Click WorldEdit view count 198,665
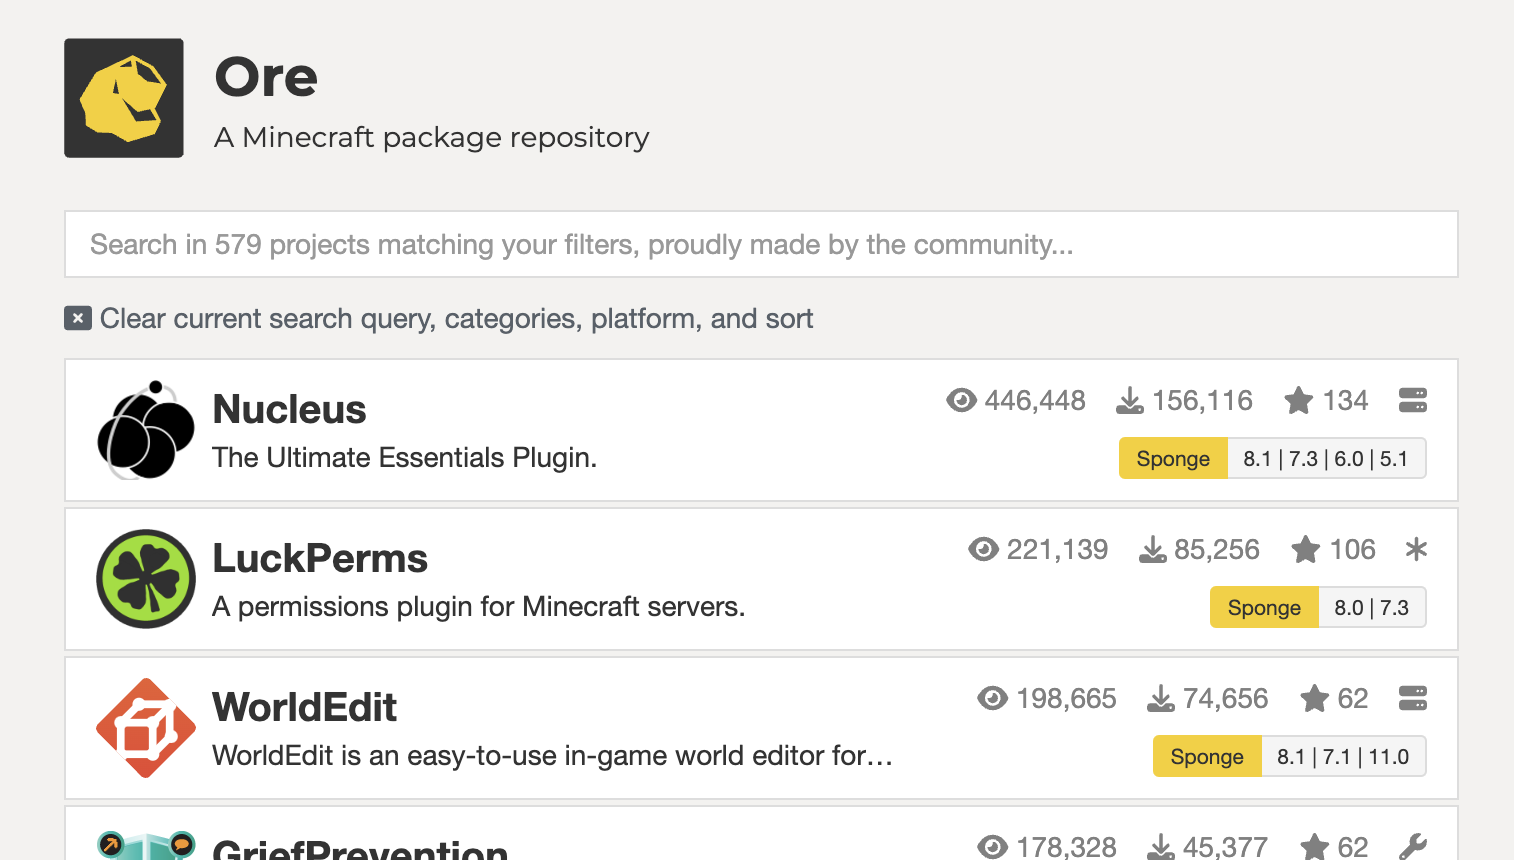 (1066, 699)
